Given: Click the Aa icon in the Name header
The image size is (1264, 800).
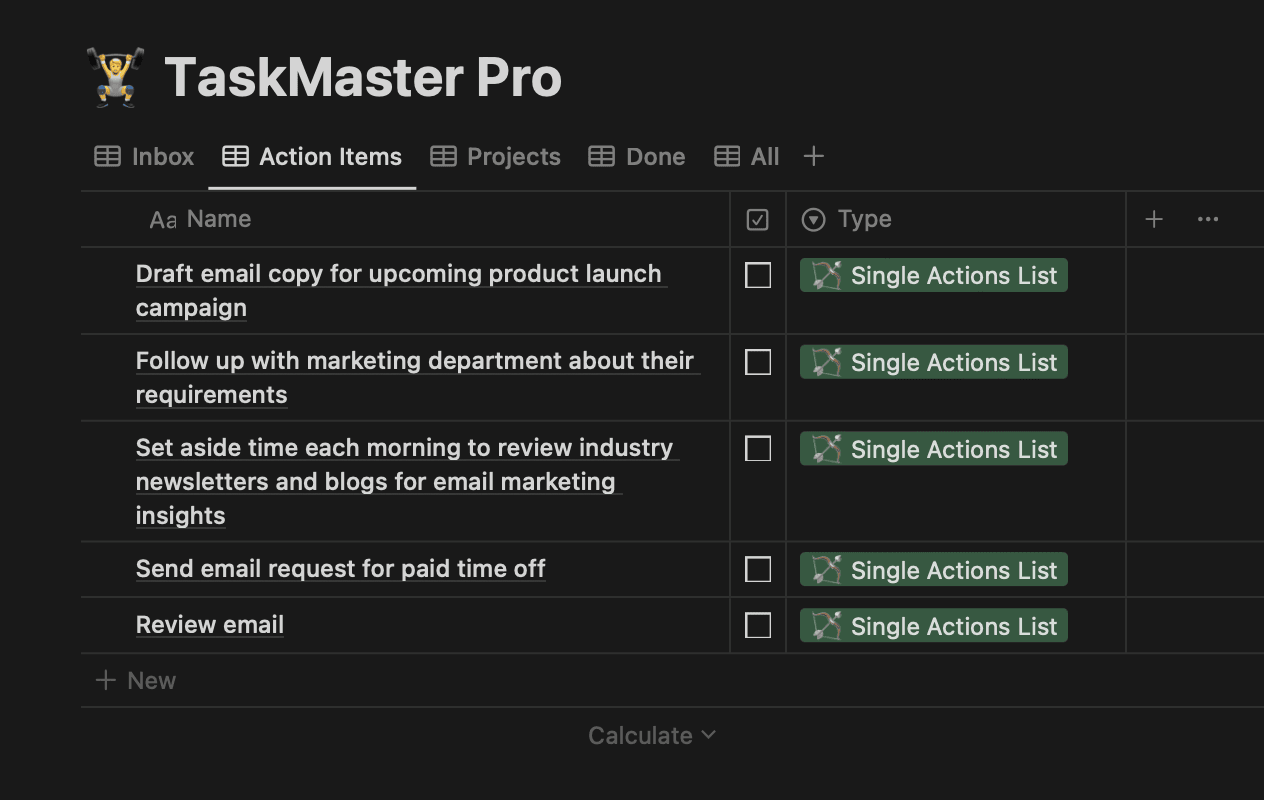Looking at the screenshot, I should (x=162, y=219).
